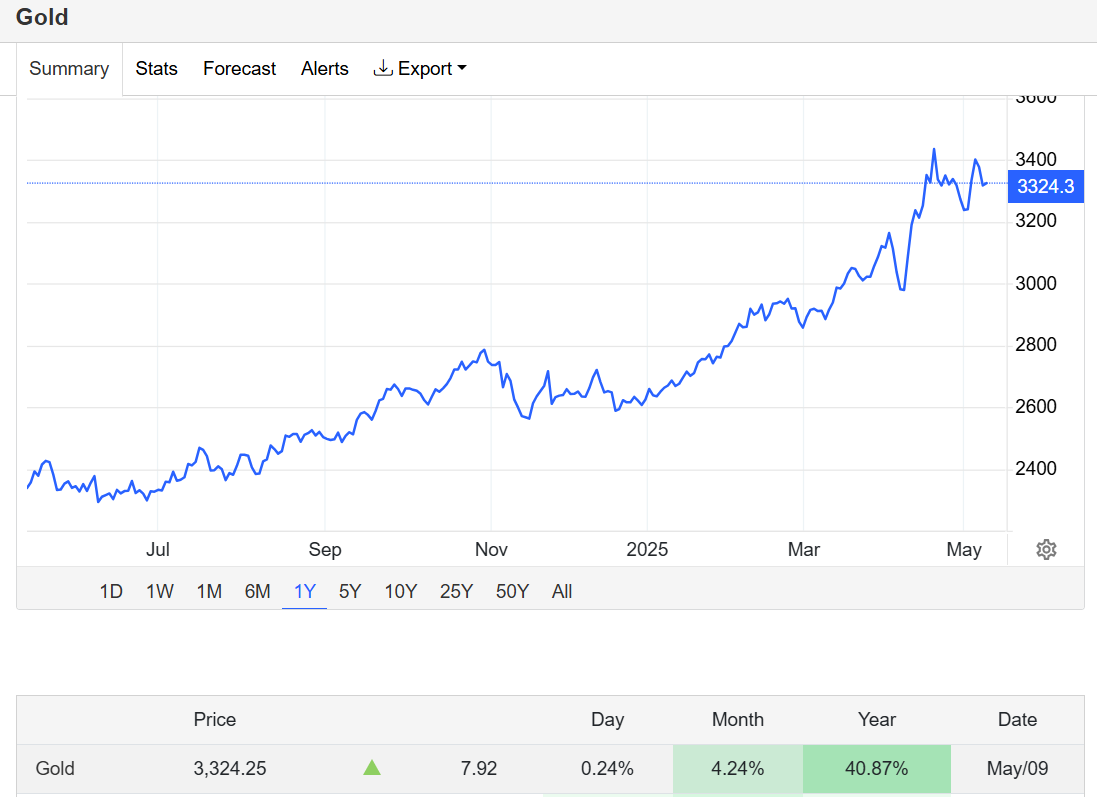Show All available price history
The width and height of the screenshot is (1097, 797).
pyautogui.click(x=562, y=591)
